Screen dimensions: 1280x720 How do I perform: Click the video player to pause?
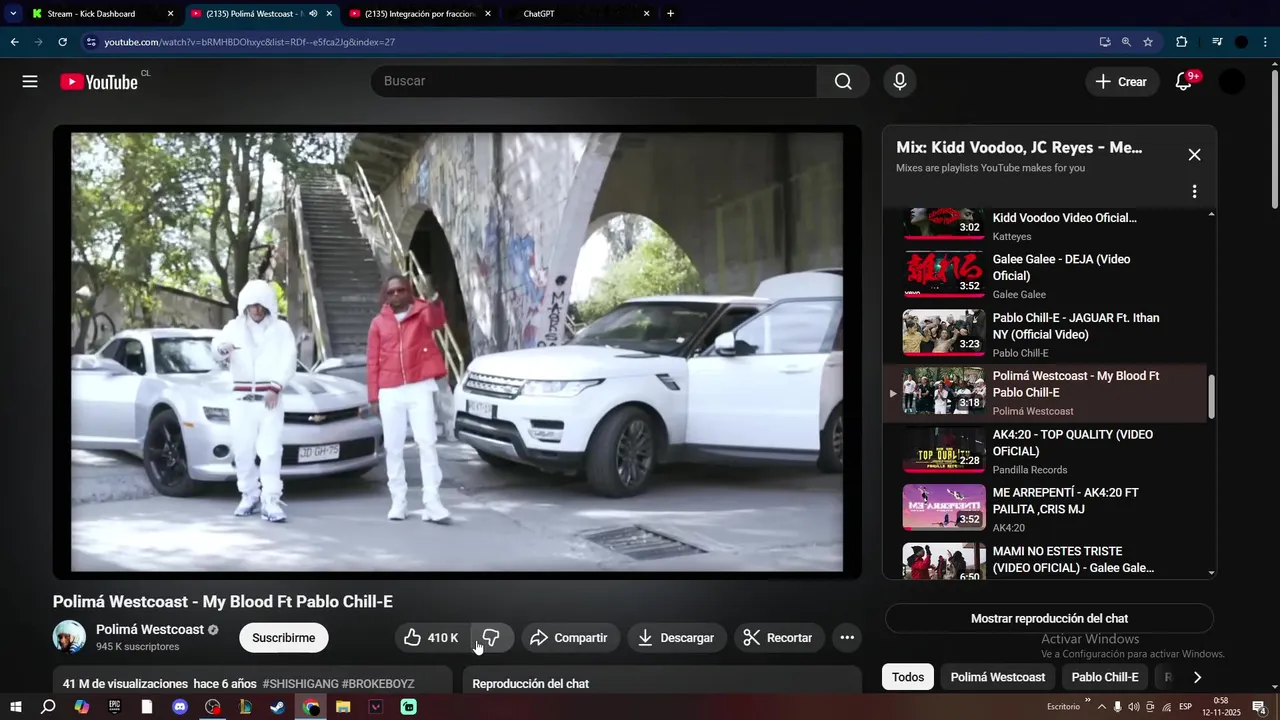pyautogui.click(x=457, y=352)
